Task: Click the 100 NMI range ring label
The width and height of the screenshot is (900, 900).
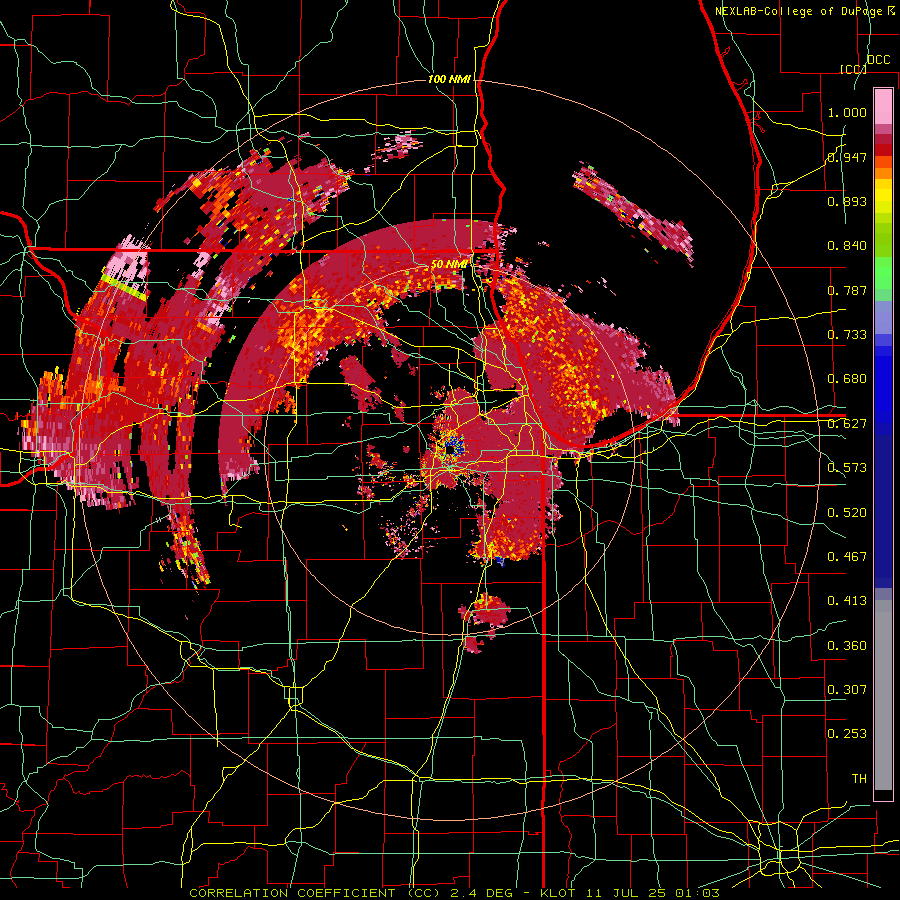Action: (449, 79)
